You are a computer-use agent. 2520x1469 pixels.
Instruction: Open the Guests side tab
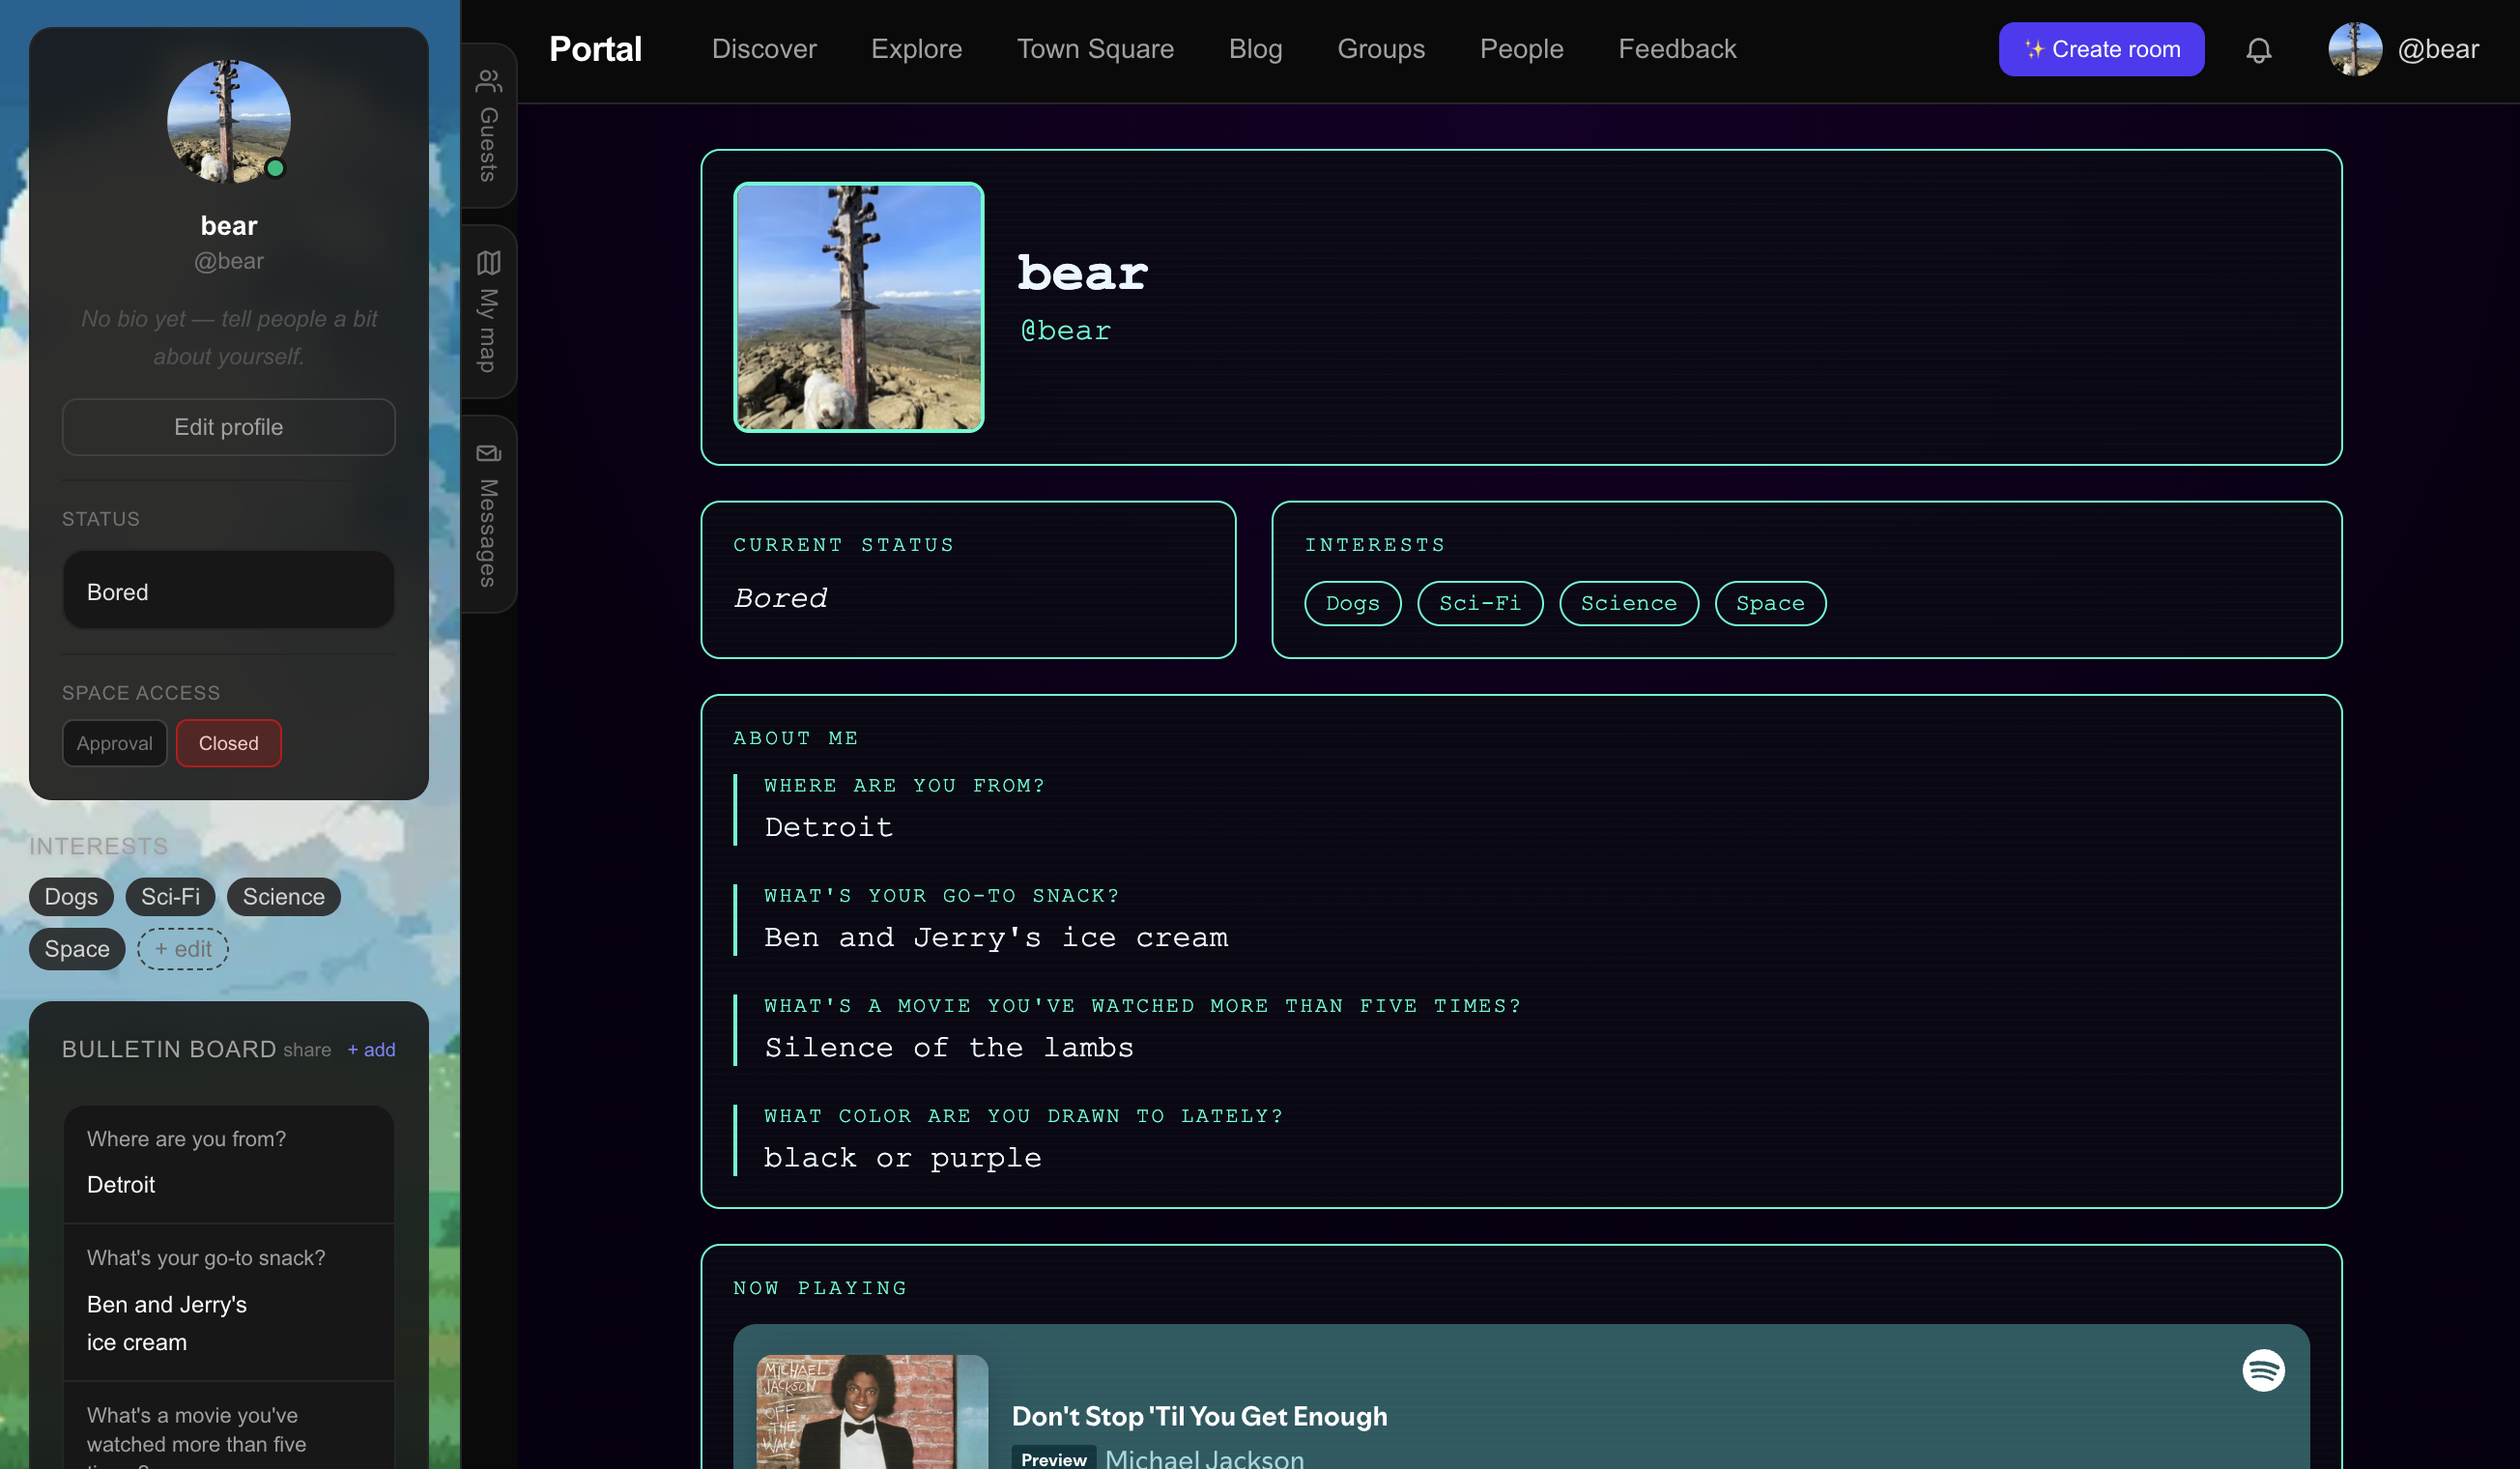click(488, 125)
